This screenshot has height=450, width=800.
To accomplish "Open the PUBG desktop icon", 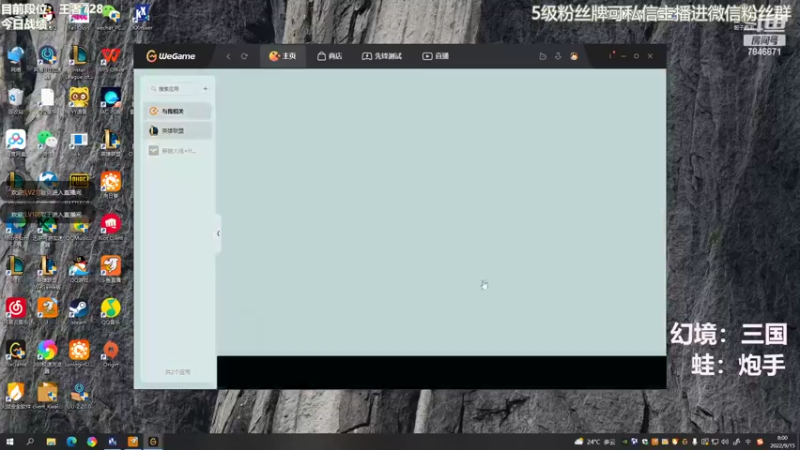I will click(x=79, y=183).
